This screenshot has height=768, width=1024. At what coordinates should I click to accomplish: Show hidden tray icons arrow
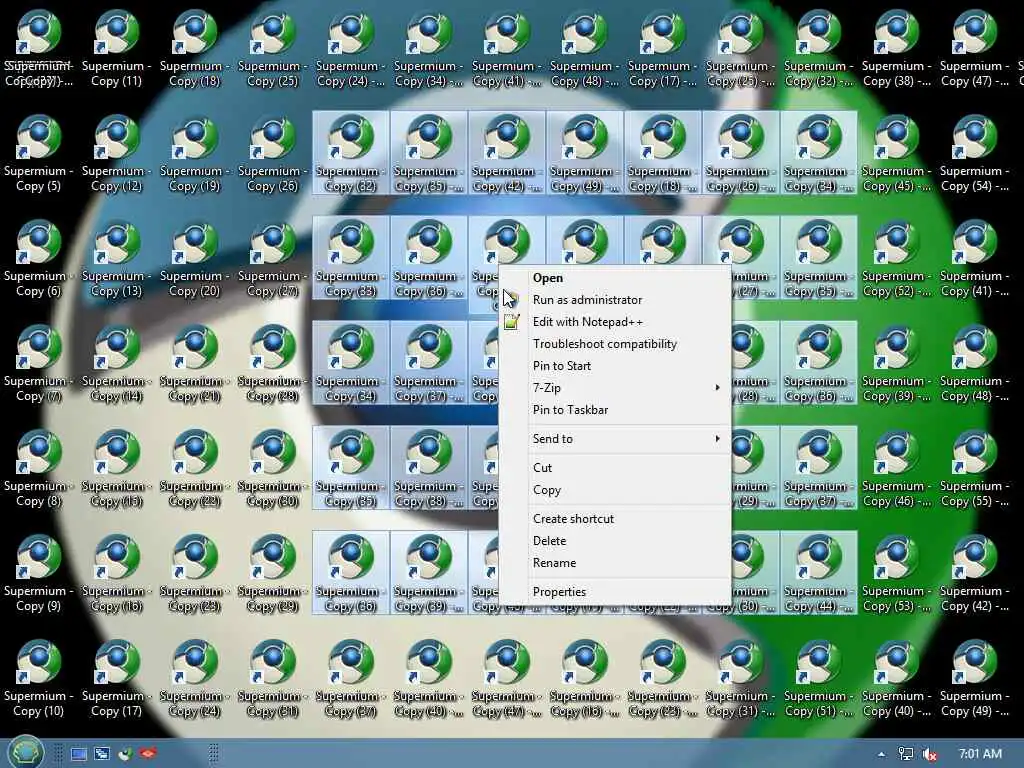pyautogui.click(x=882, y=754)
